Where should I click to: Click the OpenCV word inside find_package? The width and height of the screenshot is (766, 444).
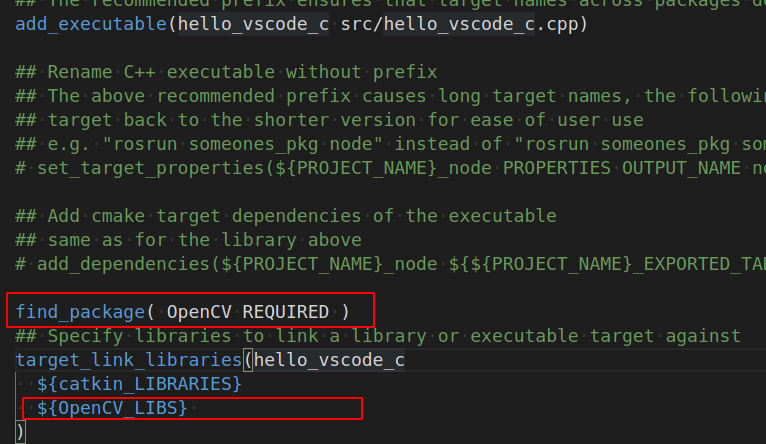point(199,312)
